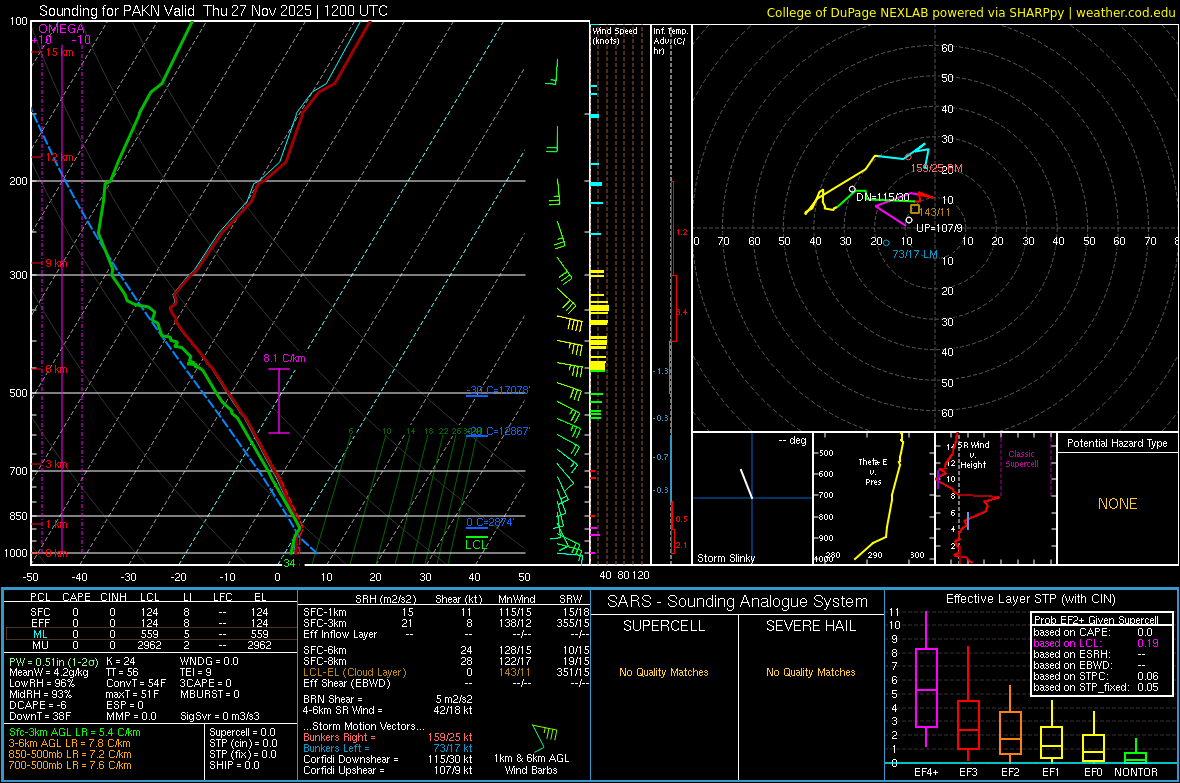Viewport: 1180px width, 783px height.
Task: Click 'SARS - Sounding Analogue System' heading
Action: (x=737, y=602)
